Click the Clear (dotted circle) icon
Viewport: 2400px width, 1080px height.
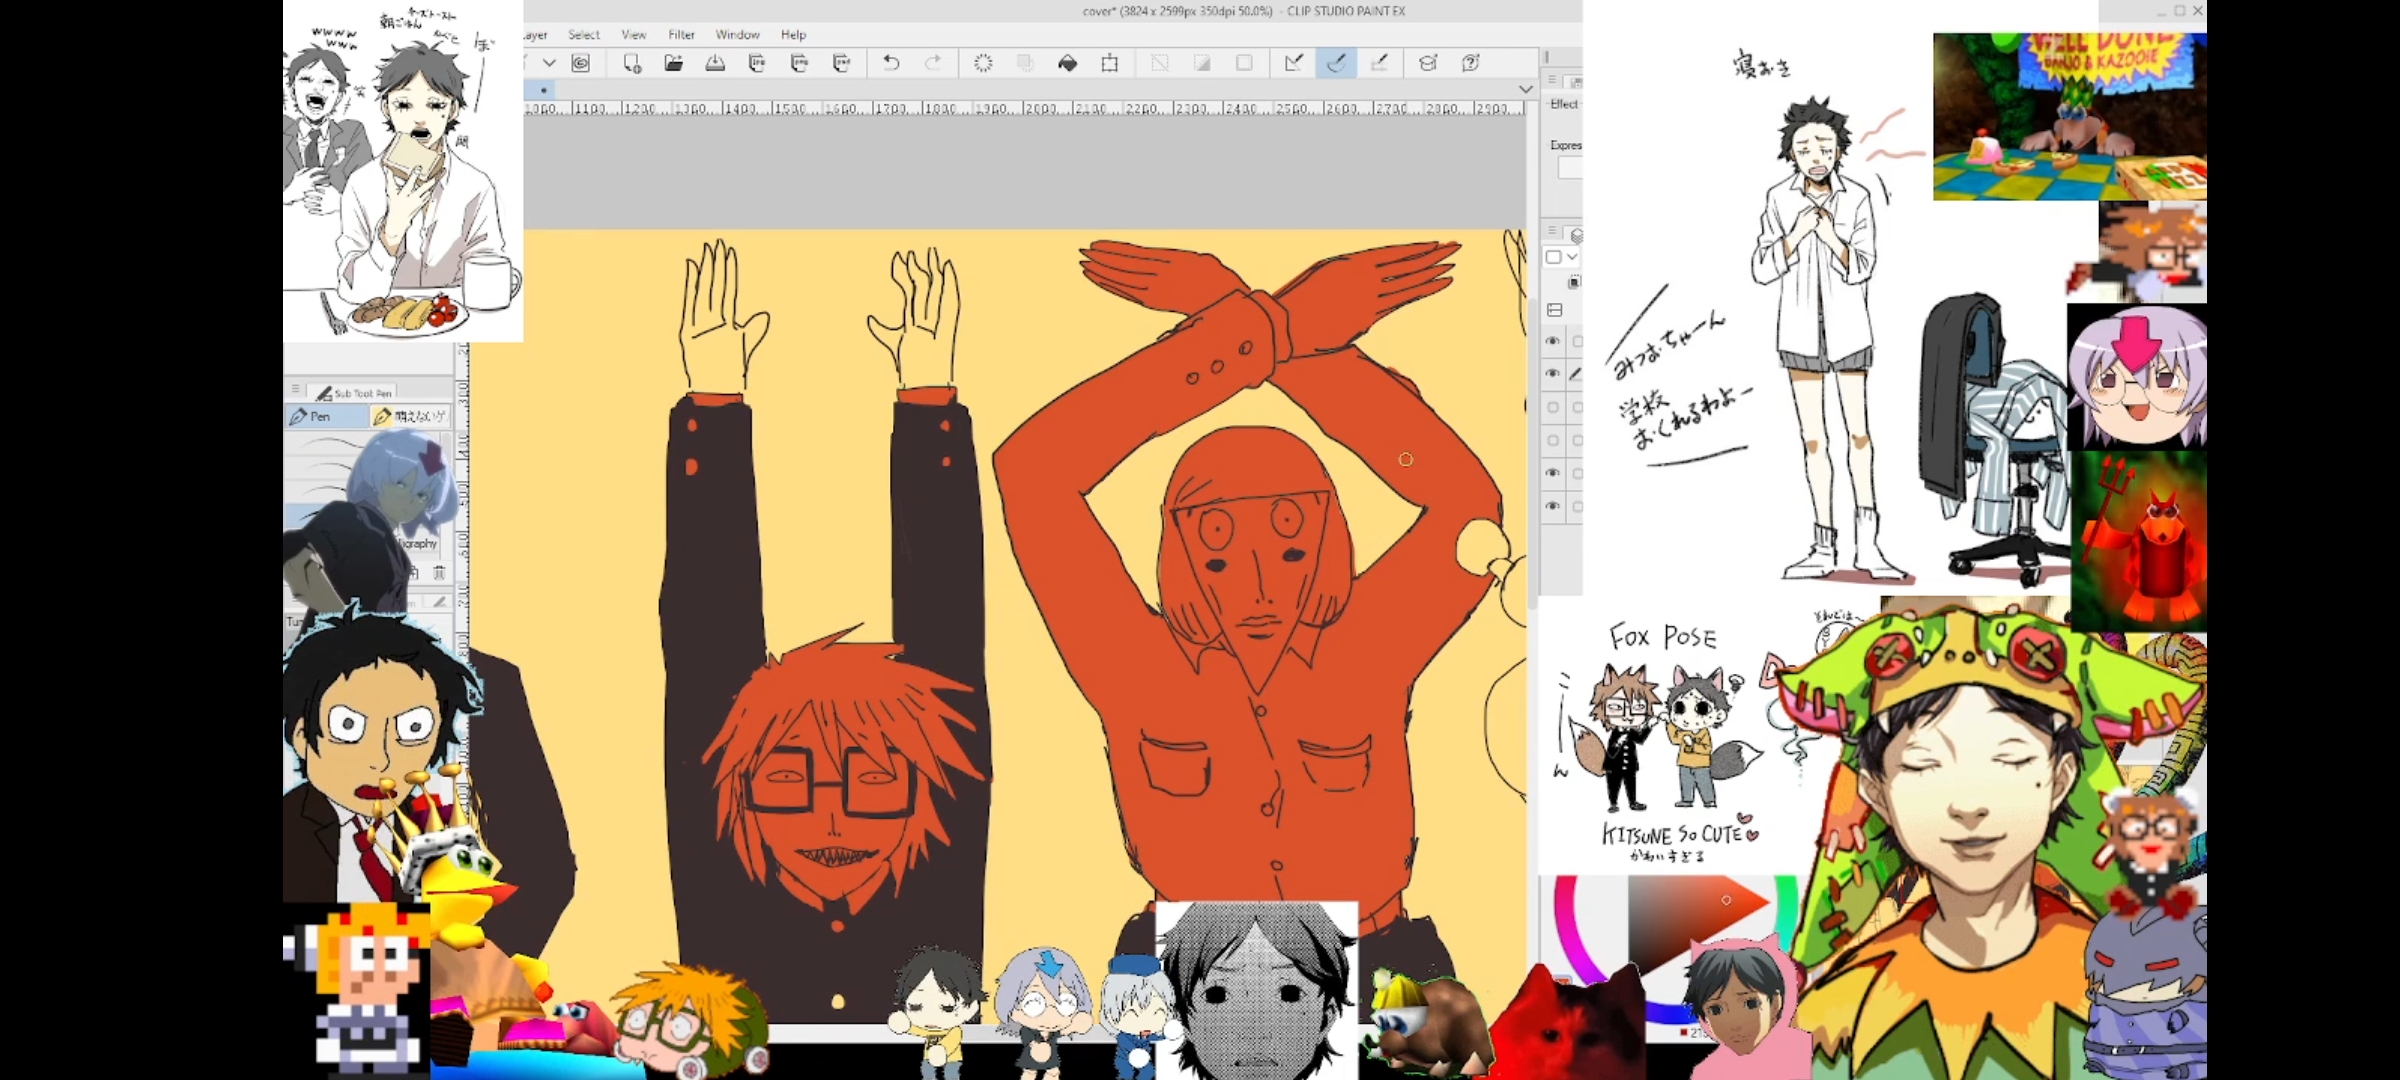[x=983, y=63]
